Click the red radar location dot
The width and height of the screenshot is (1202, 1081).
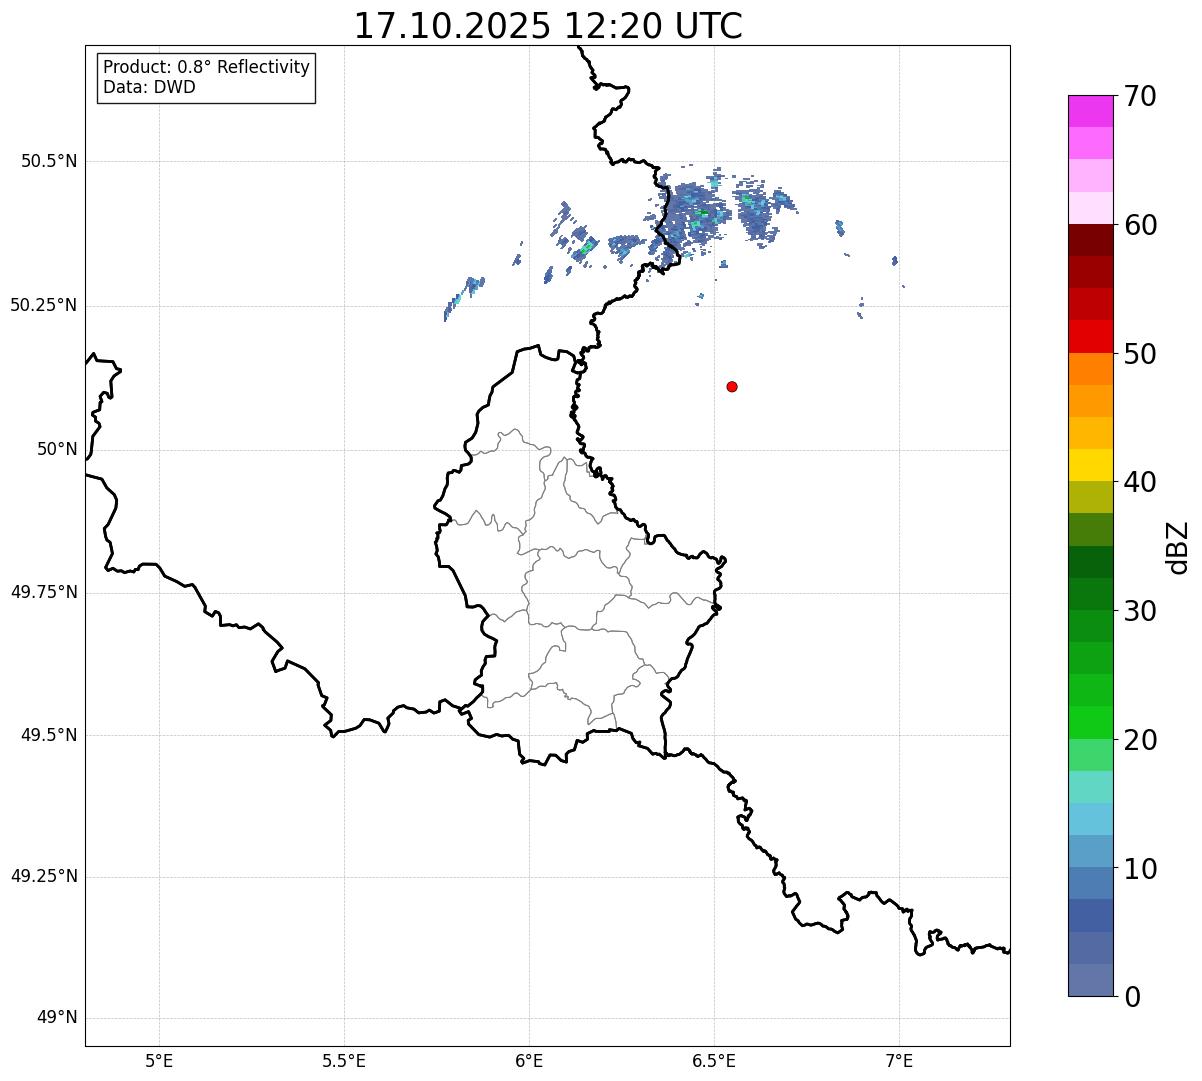pyautogui.click(x=732, y=386)
